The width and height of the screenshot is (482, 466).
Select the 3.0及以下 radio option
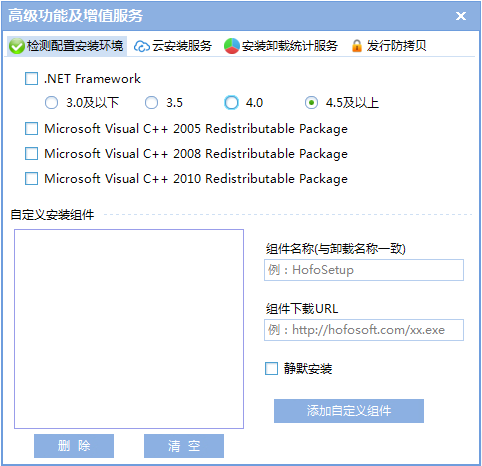[51, 103]
